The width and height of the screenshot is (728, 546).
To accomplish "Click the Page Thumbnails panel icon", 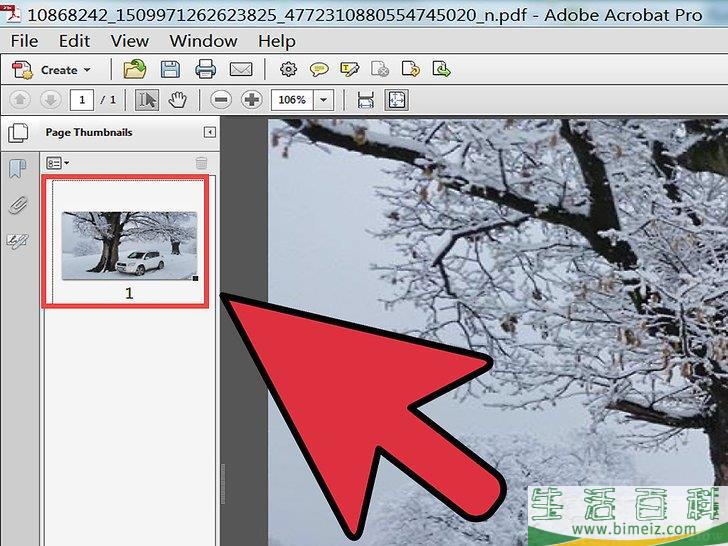I will point(18,133).
